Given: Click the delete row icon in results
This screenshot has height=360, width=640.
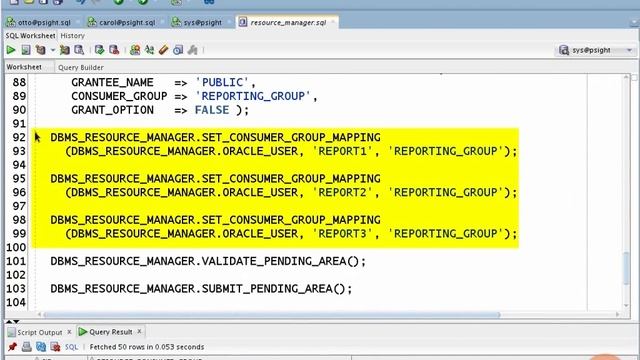Looking at the screenshot, I should point(55,347).
